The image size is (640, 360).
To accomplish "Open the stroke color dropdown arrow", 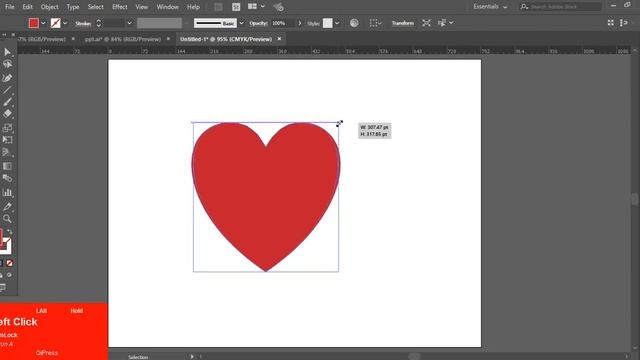I will 65,23.
